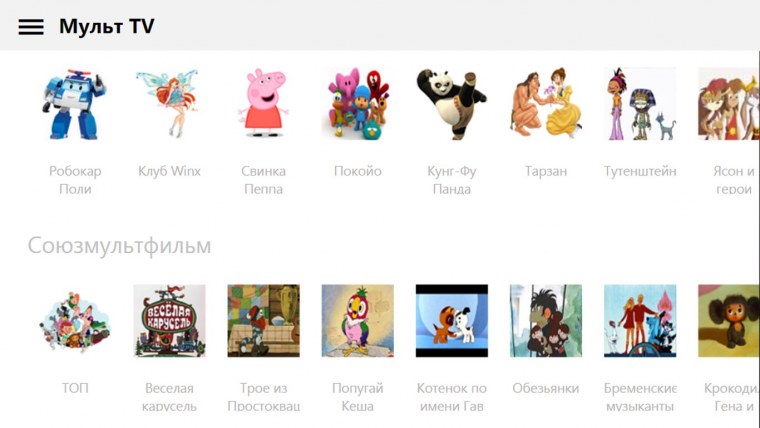Open the Трое из Простоквашино picture
760x428 pixels.
pyautogui.click(x=263, y=321)
